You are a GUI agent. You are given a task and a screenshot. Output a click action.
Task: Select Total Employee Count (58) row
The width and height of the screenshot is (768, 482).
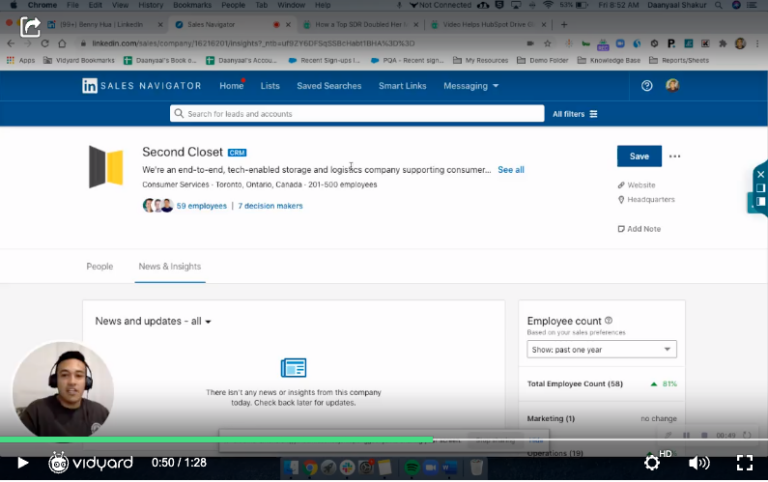click(x=601, y=384)
